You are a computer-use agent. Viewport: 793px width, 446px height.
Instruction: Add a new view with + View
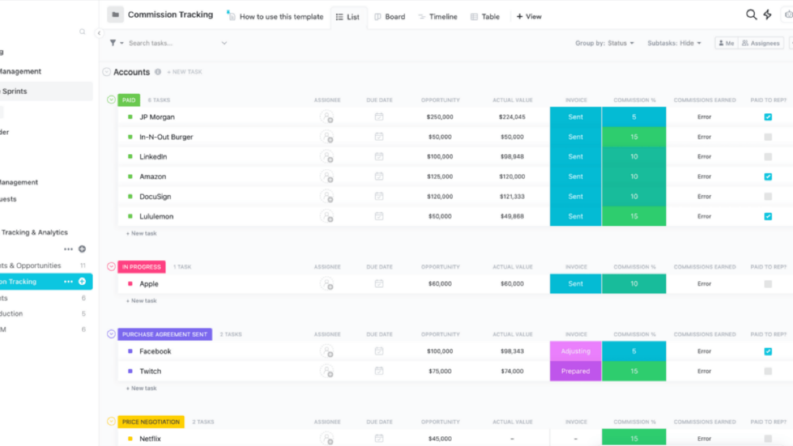[x=529, y=17]
